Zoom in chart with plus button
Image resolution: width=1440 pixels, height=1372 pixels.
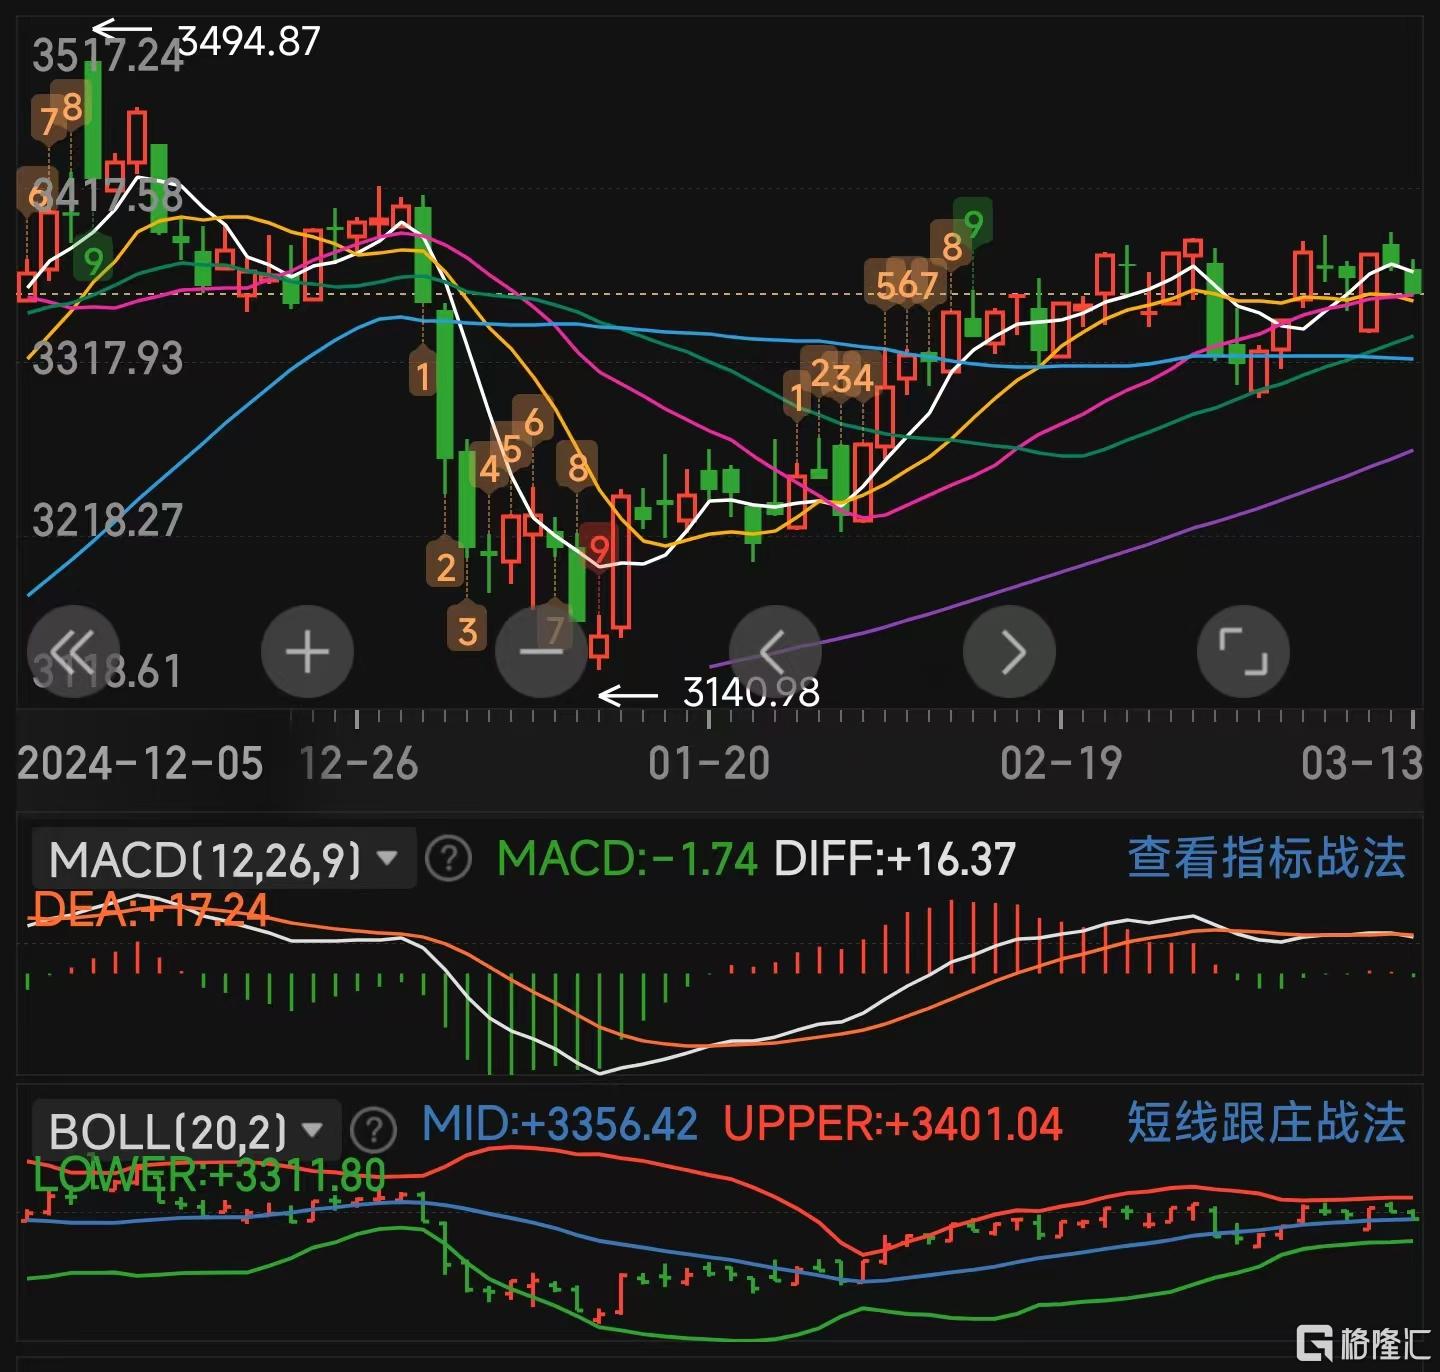[307, 652]
